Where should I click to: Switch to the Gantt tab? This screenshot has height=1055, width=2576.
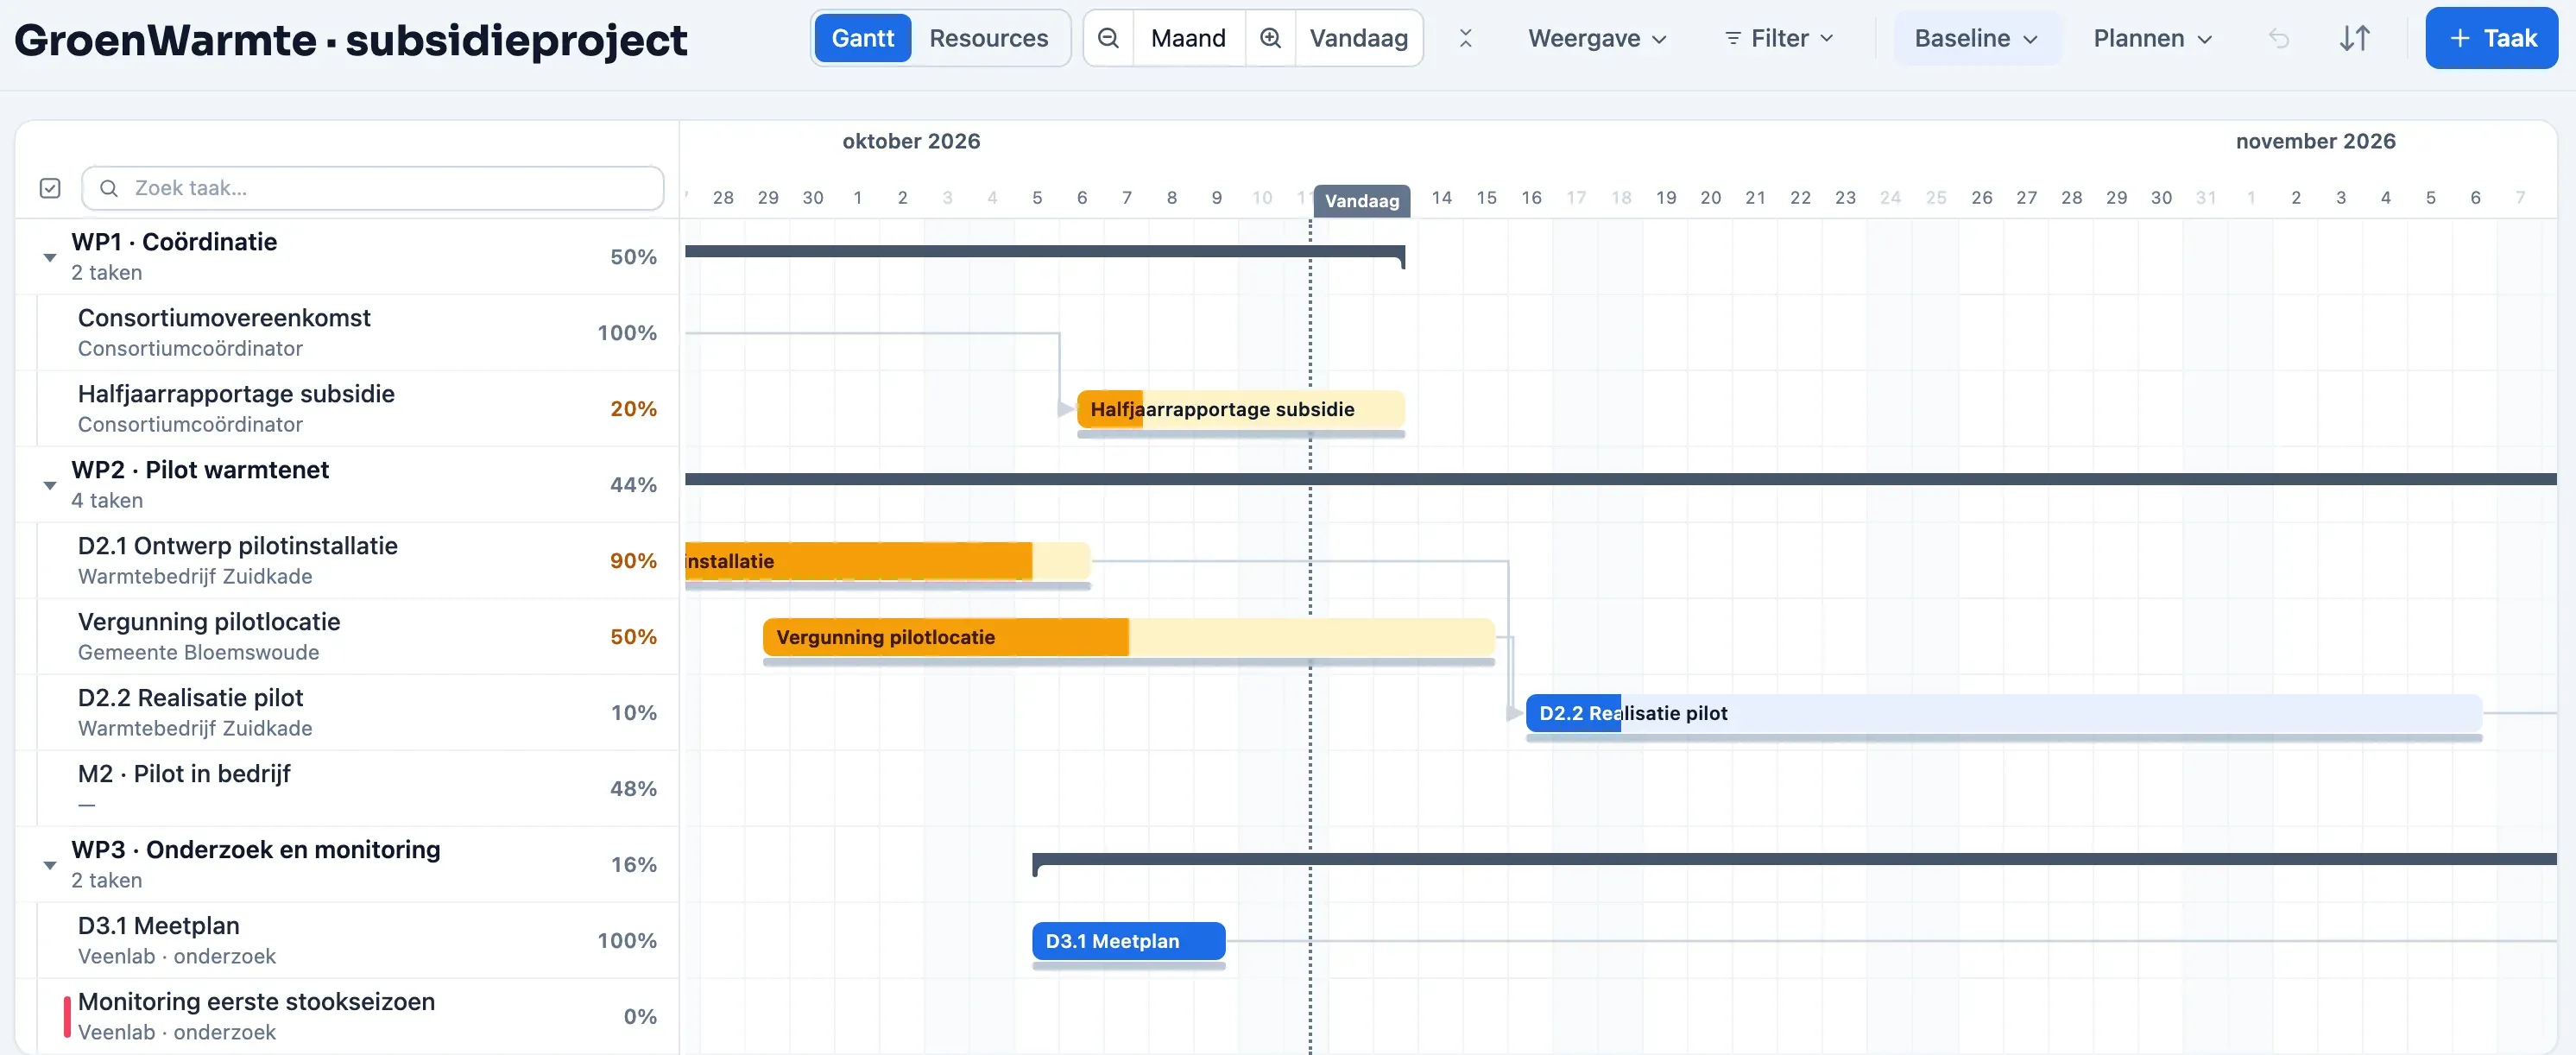[x=862, y=38]
